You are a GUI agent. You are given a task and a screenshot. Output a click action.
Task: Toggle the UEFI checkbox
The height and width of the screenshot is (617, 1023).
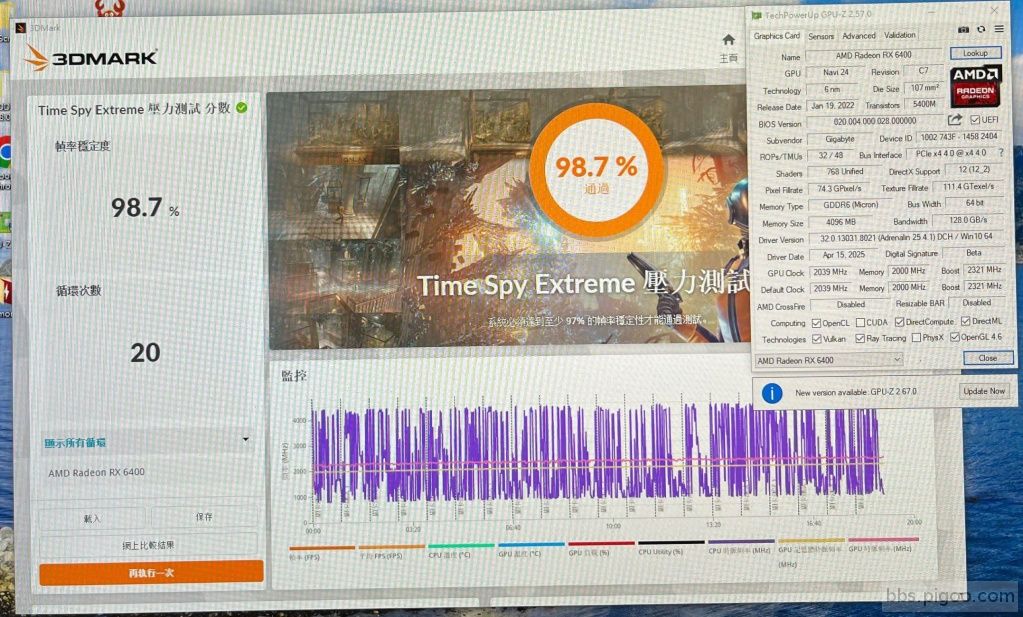pos(975,120)
